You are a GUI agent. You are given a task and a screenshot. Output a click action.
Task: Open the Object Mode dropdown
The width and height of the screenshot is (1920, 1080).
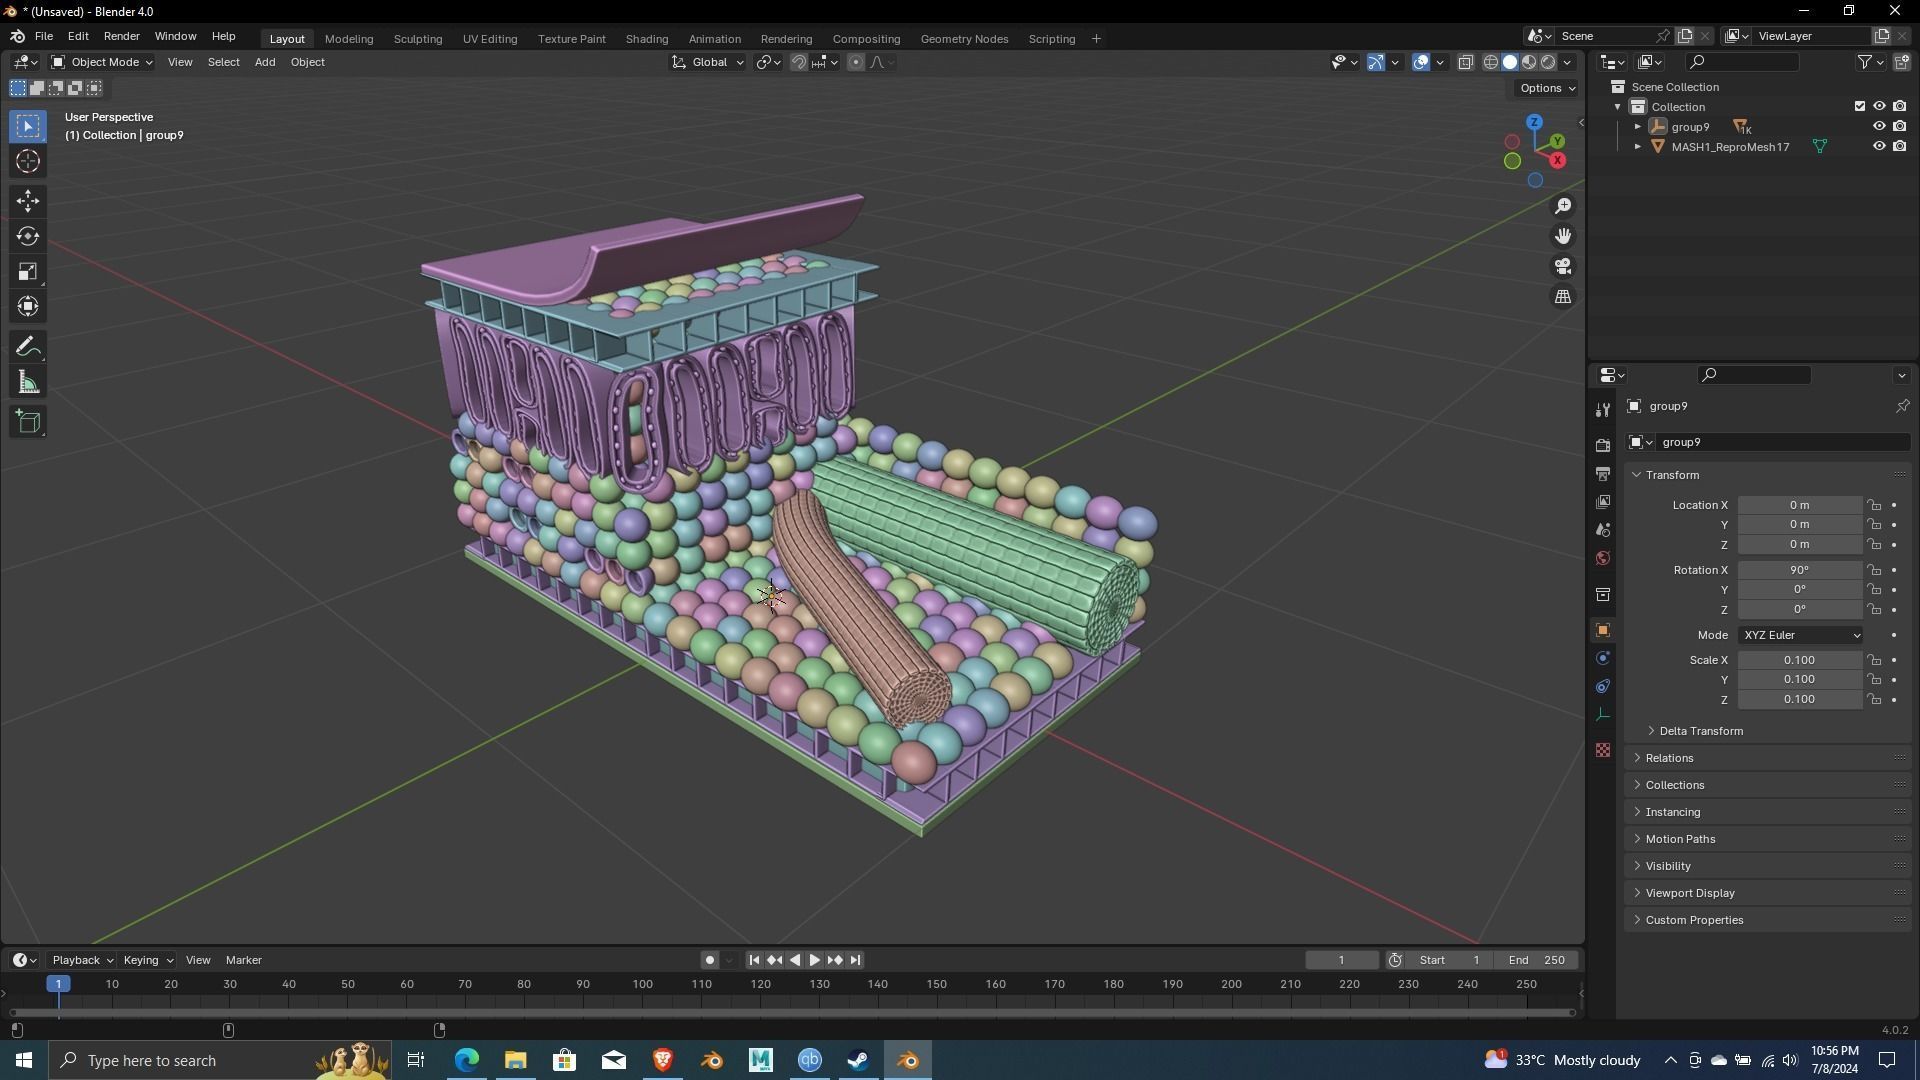pyautogui.click(x=102, y=62)
